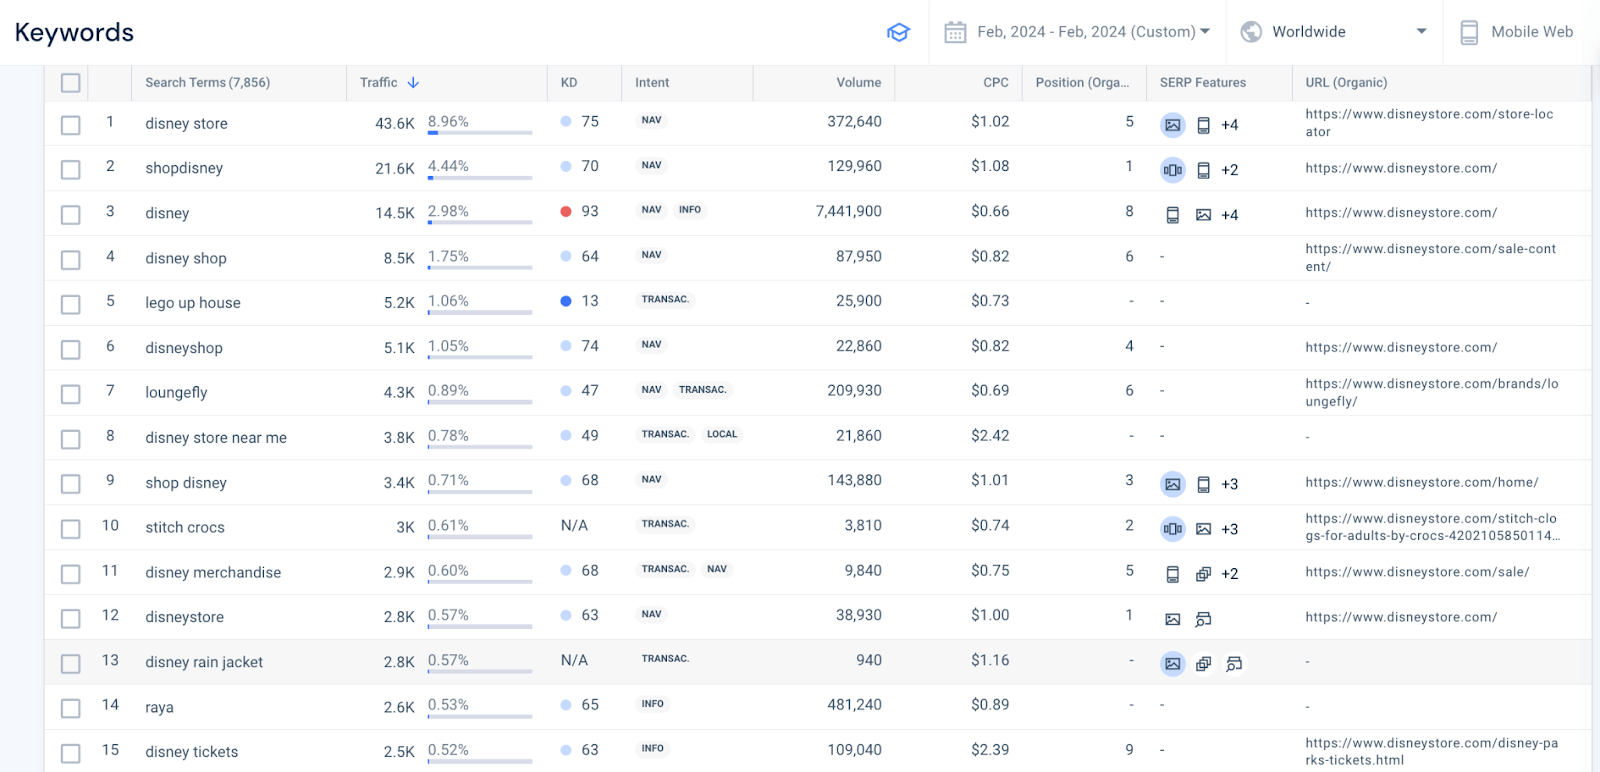The image size is (1600, 772).
Task: Open the learning academy graduation cap icon
Action: [x=898, y=32]
